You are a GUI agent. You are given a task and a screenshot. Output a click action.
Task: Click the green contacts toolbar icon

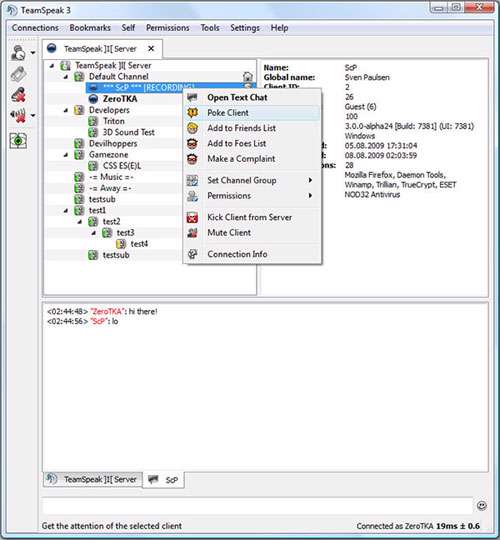[18, 141]
